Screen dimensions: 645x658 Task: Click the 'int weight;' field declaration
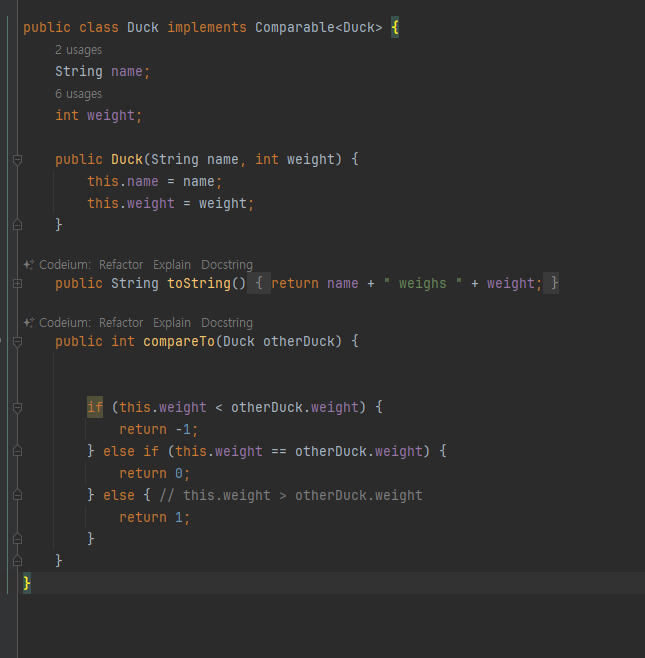tap(99, 116)
